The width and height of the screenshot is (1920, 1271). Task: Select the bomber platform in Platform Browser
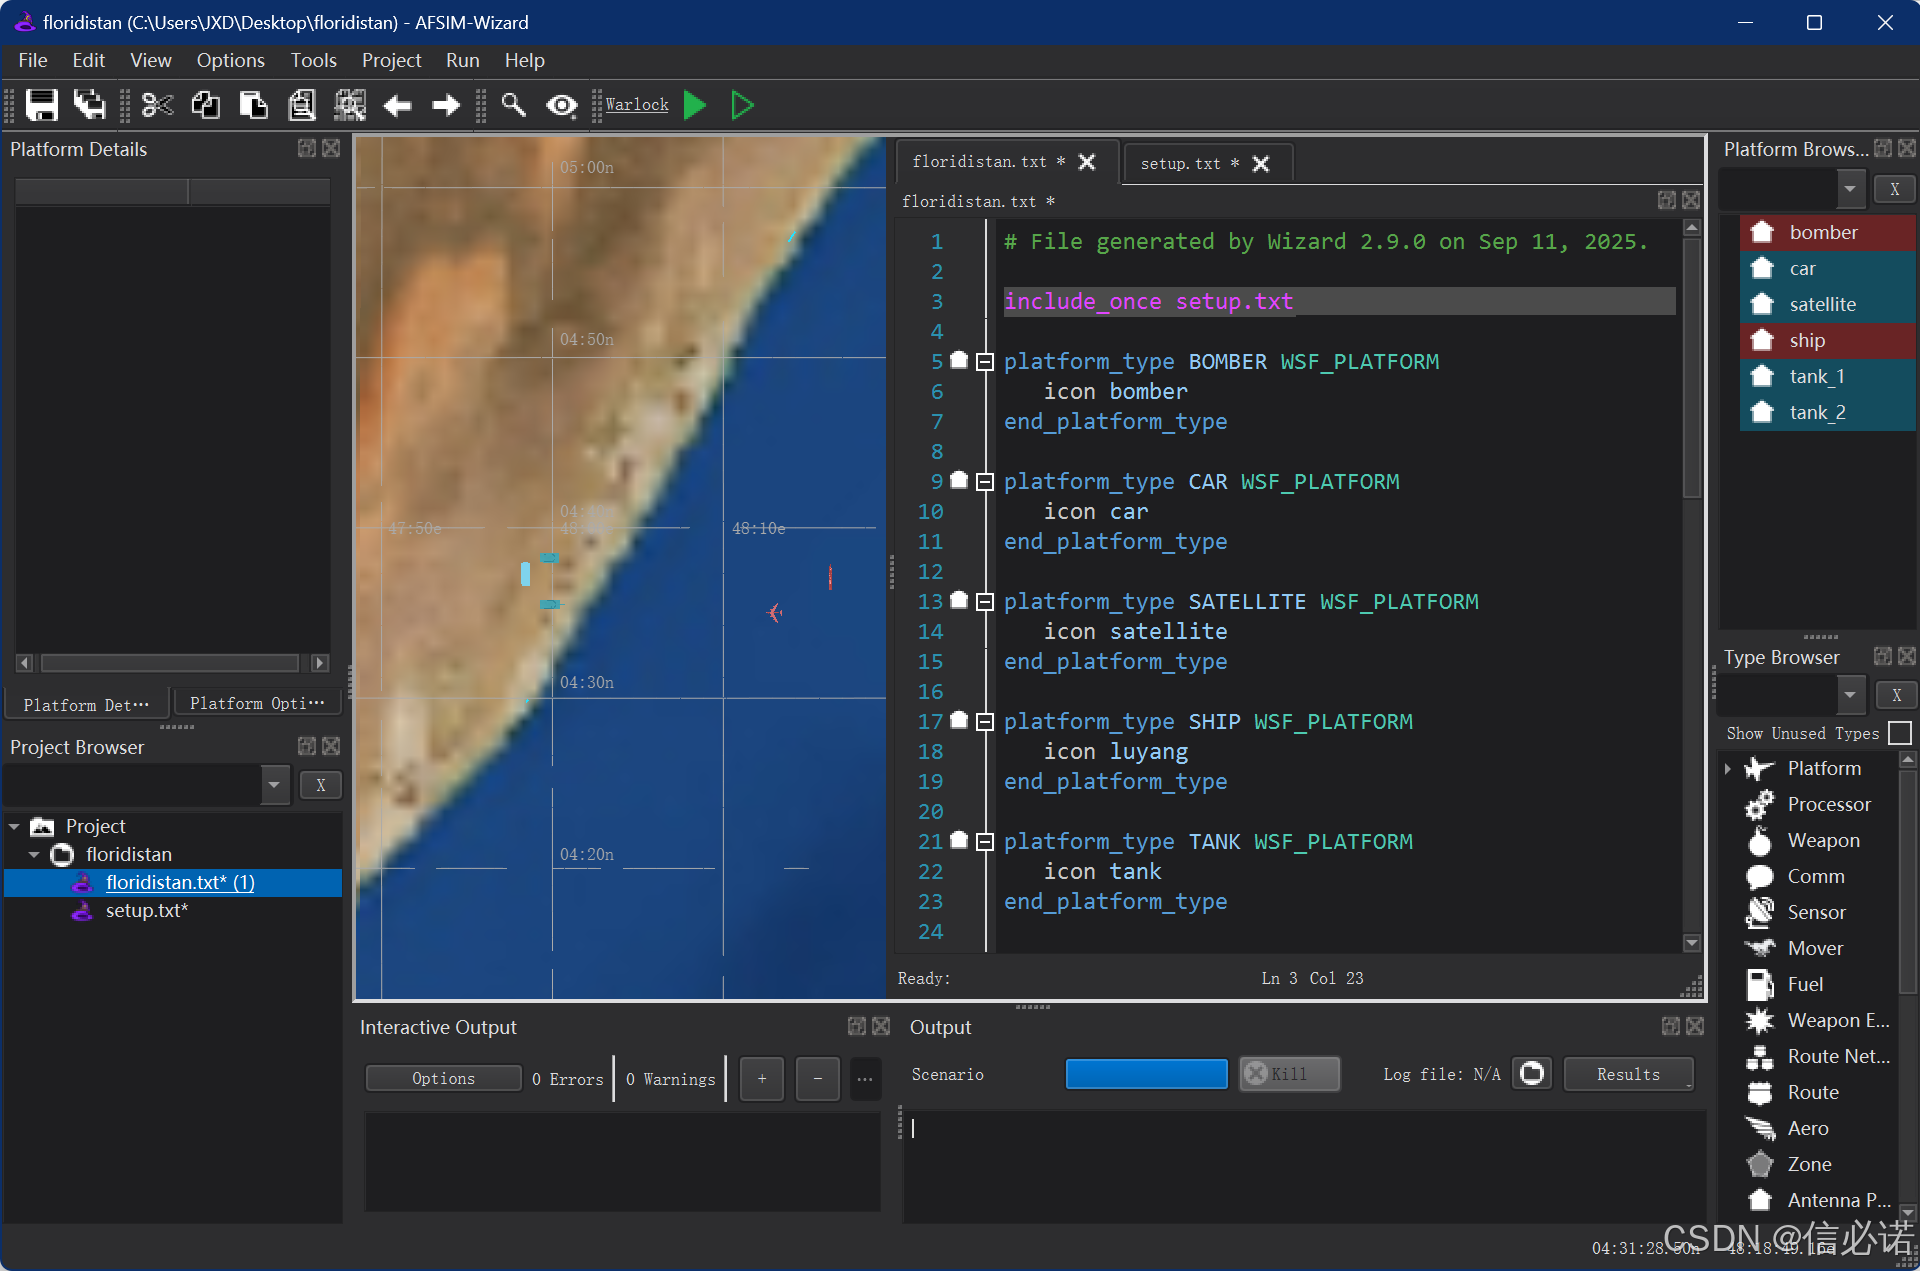(x=1827, y=233)
